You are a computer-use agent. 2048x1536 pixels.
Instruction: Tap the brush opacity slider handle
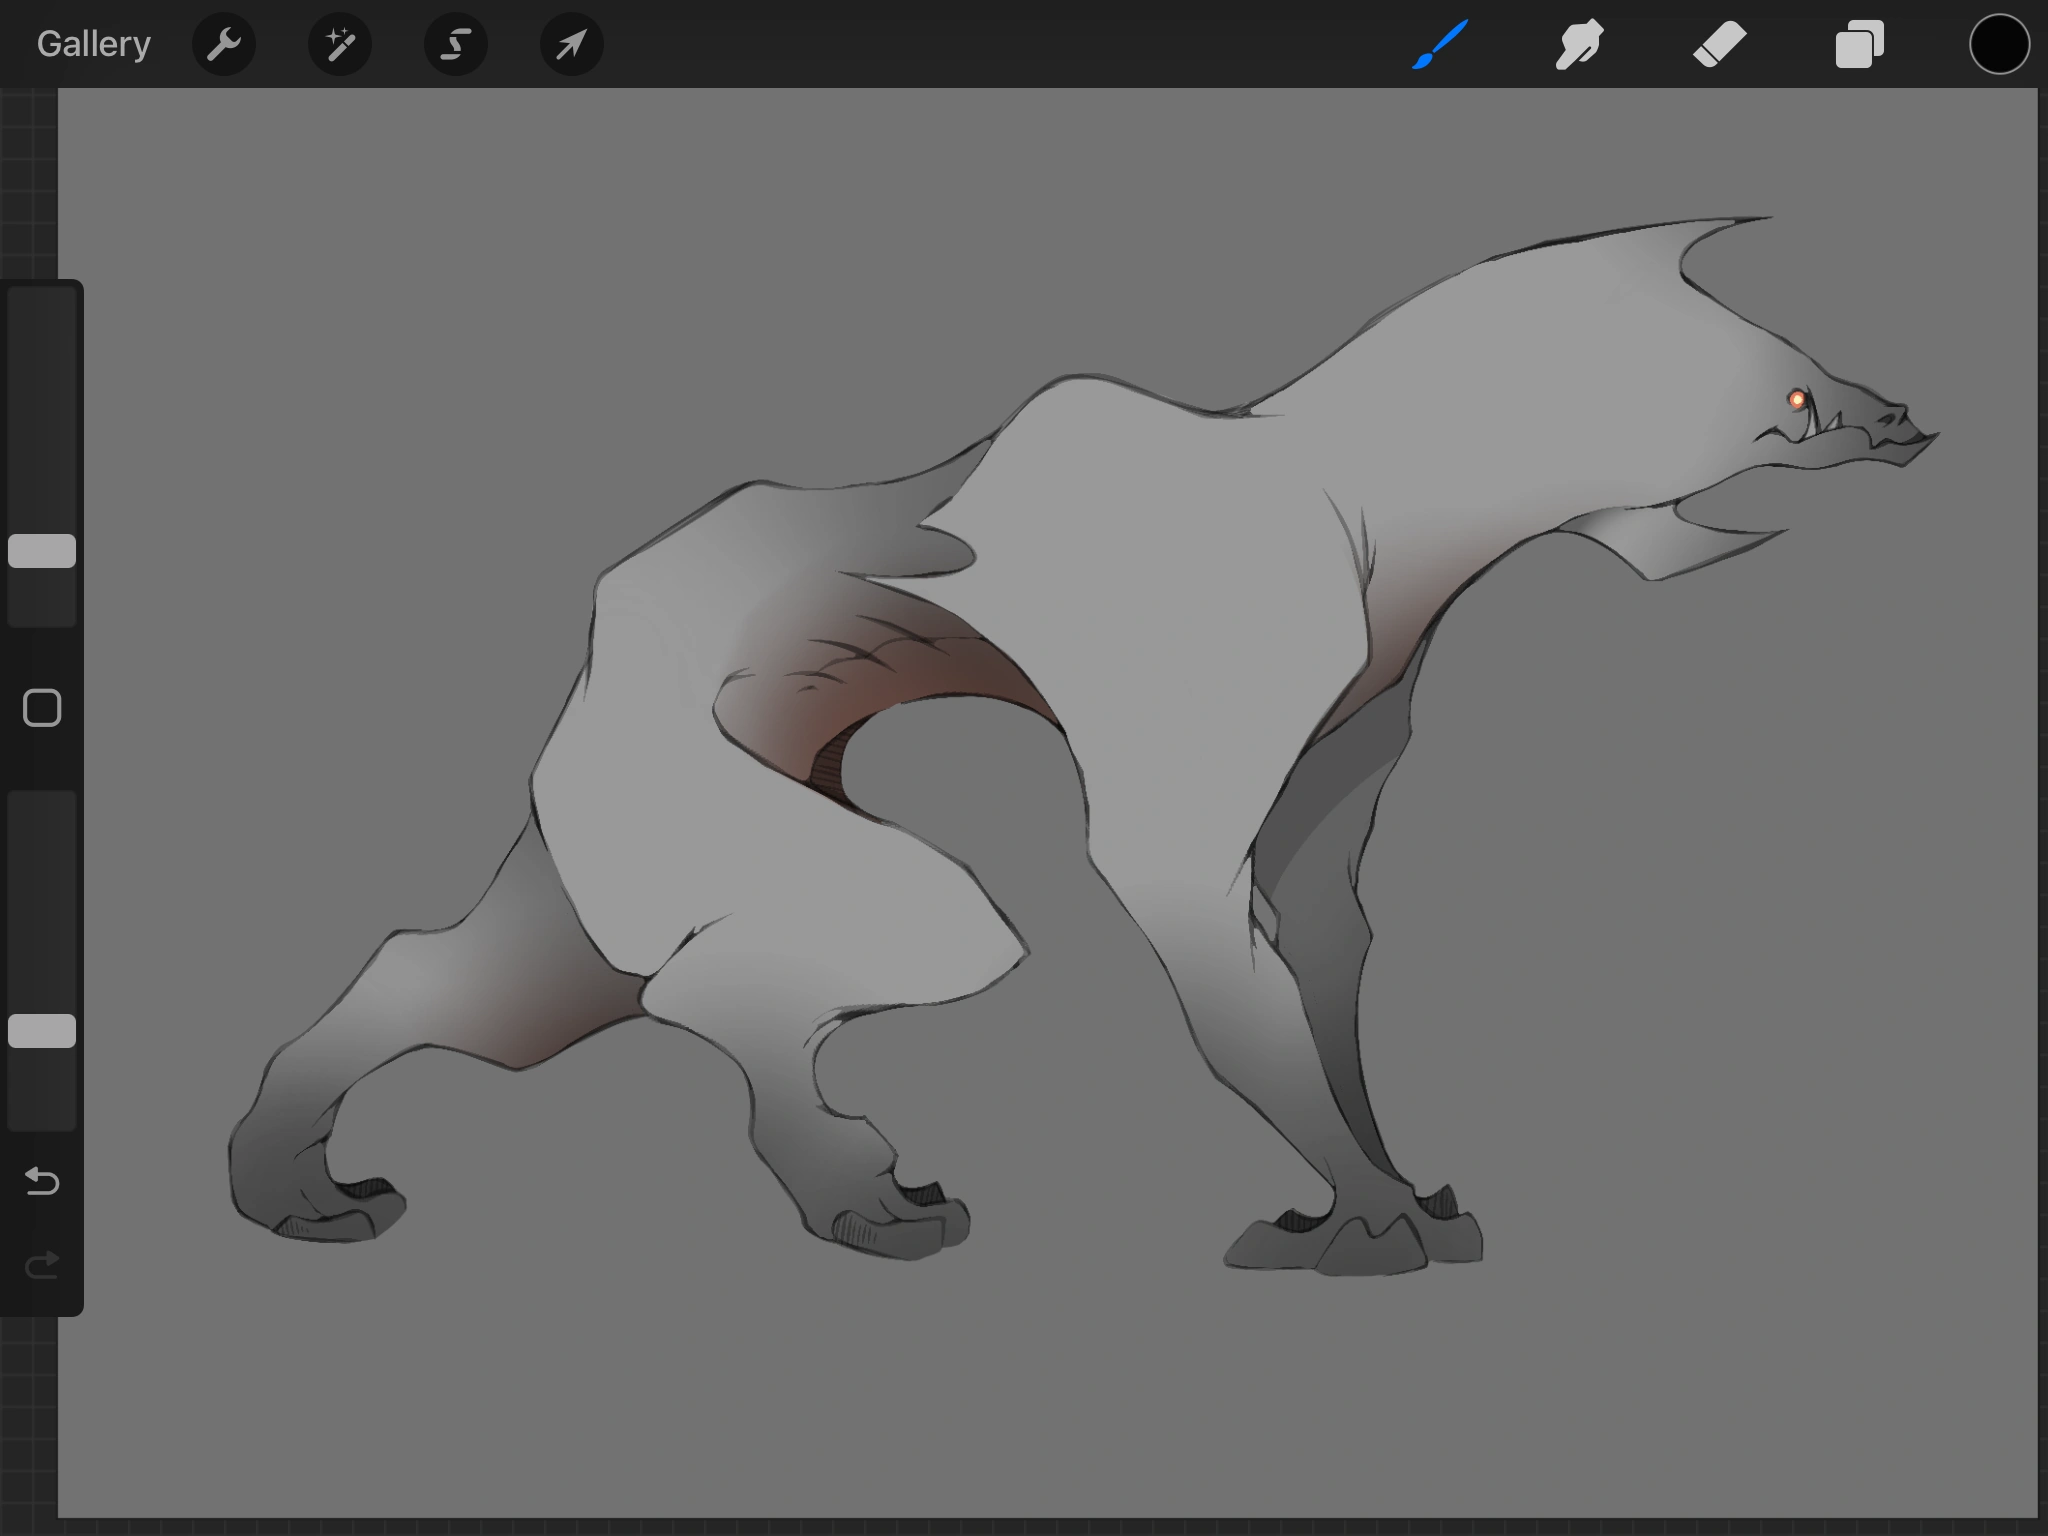tap(41, 1029)
